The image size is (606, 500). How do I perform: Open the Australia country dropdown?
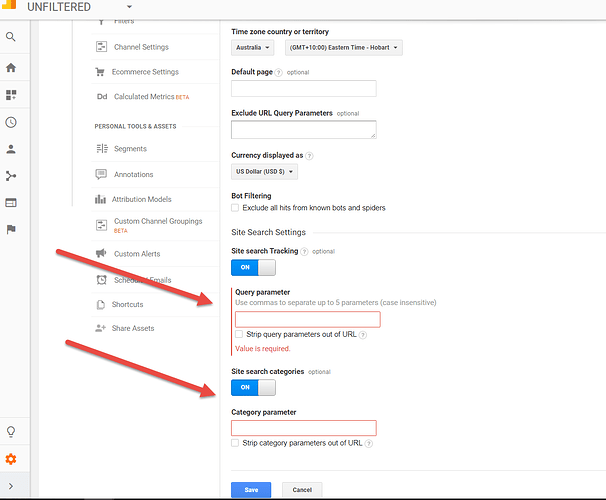tap(253, 48)
